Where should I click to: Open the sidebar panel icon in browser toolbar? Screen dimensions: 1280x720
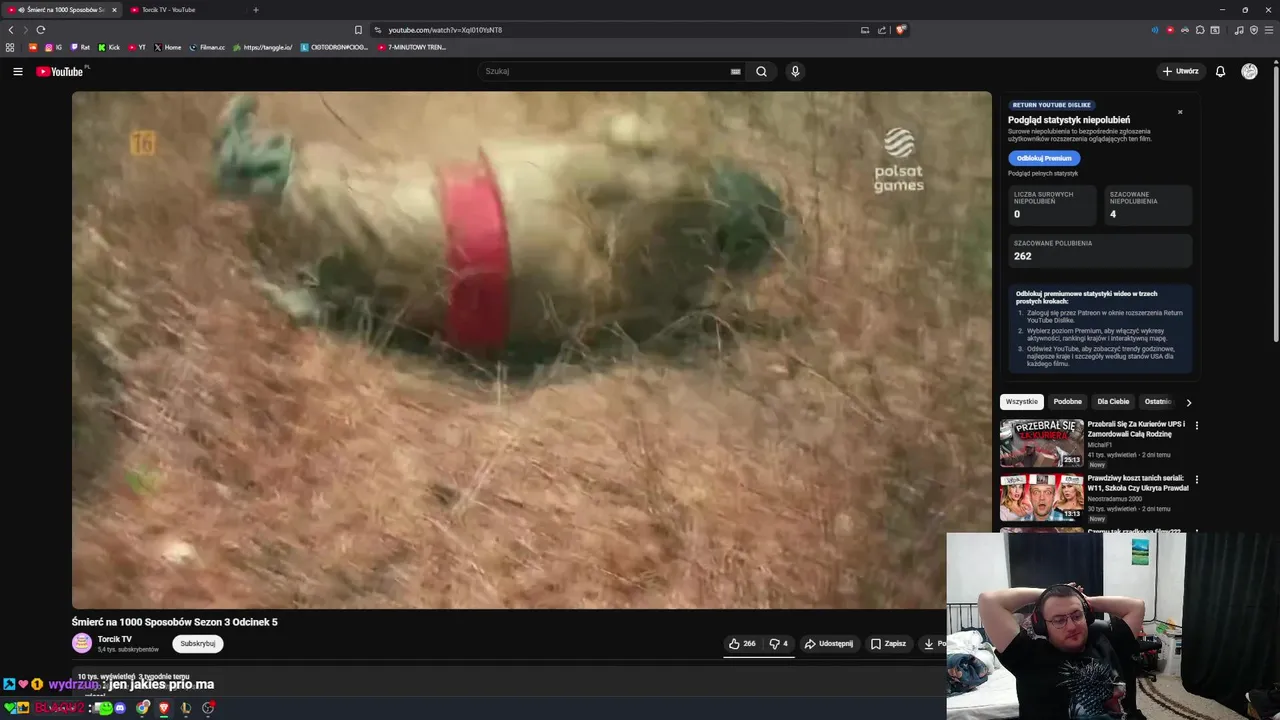coord(1215,30)
